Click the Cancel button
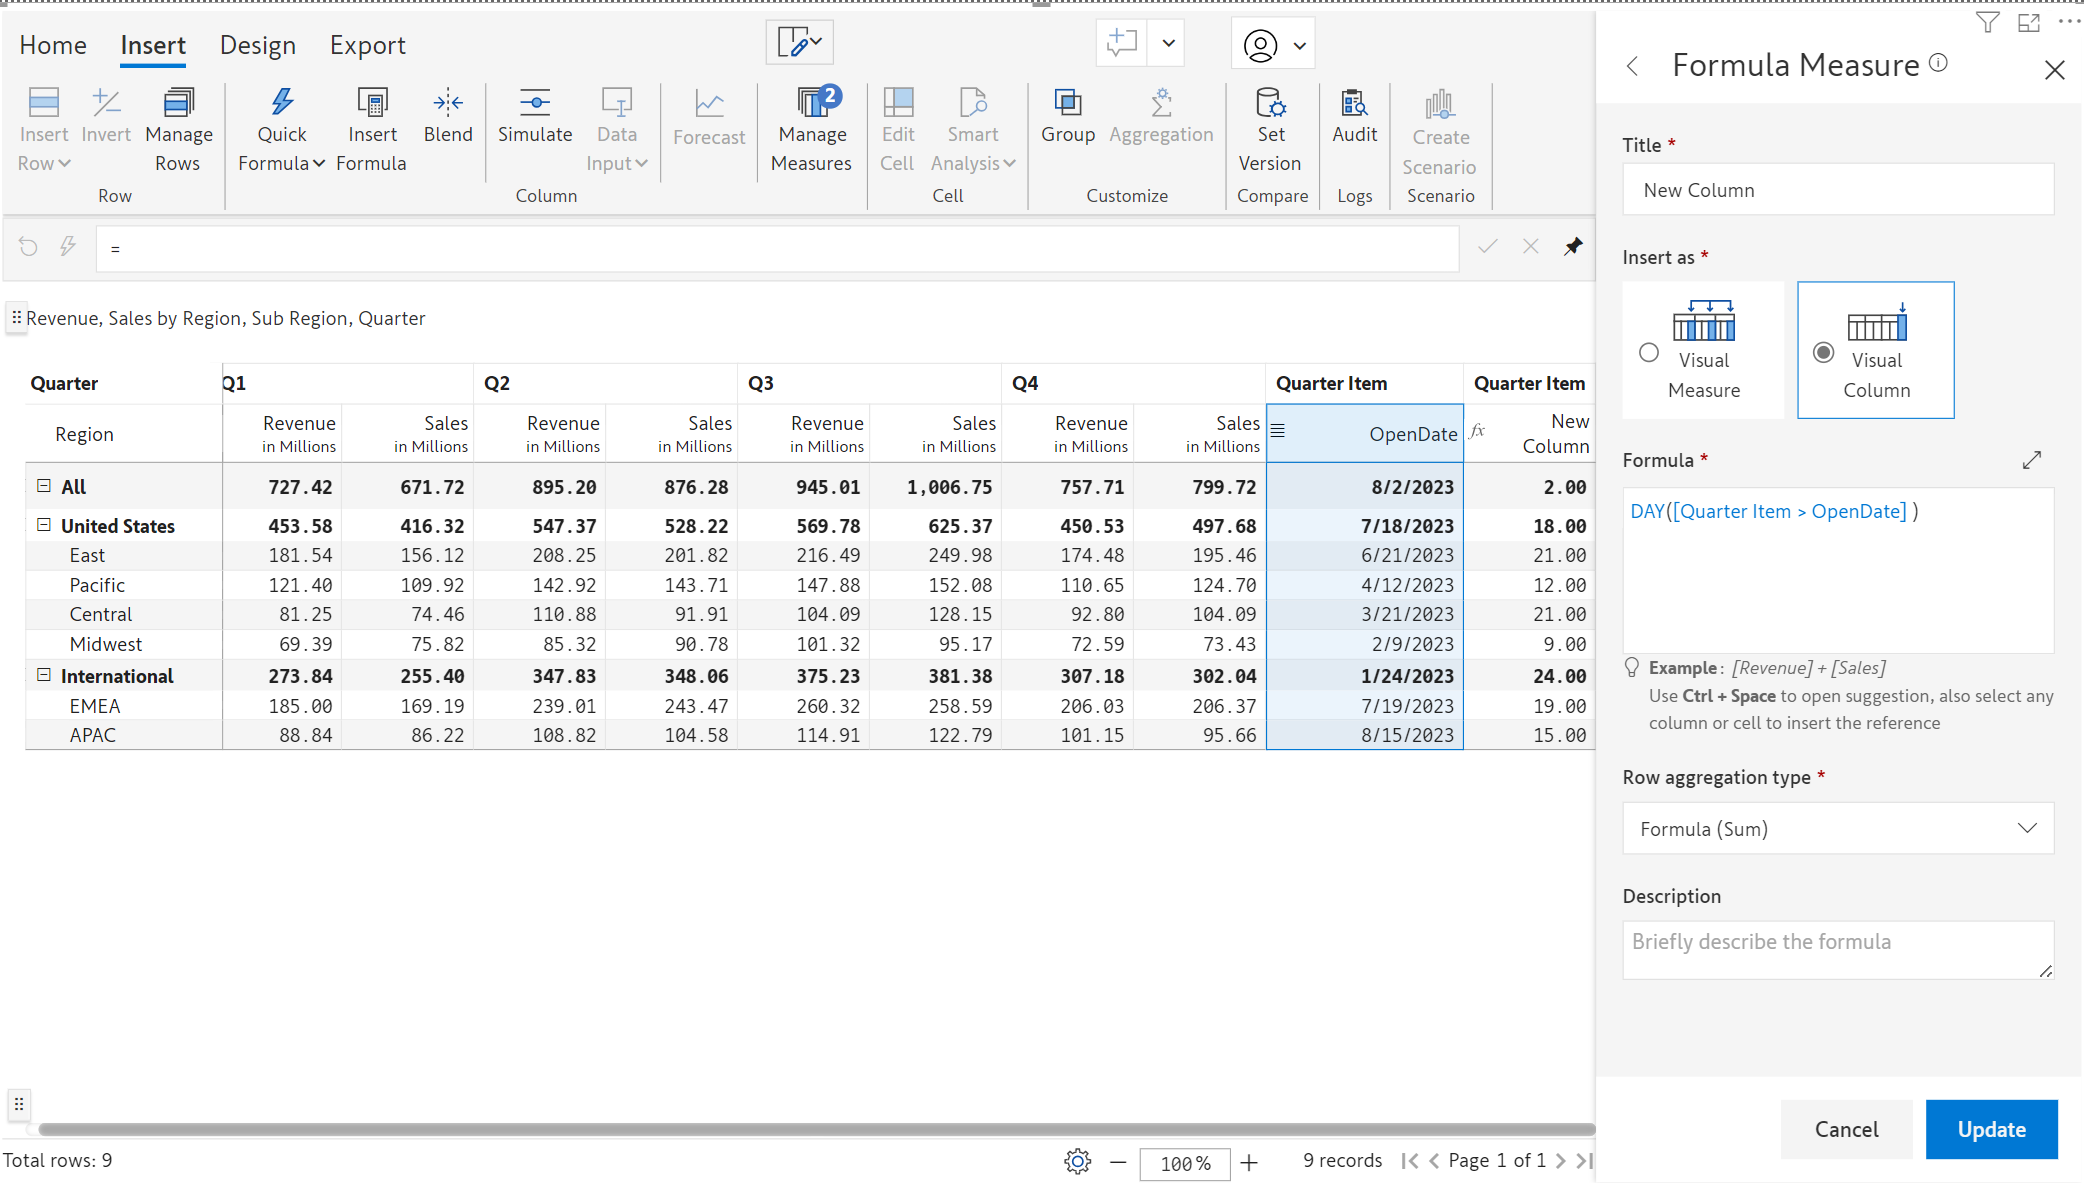The height and width of the screenshot is (1186, 2084). point(1845,1129)
